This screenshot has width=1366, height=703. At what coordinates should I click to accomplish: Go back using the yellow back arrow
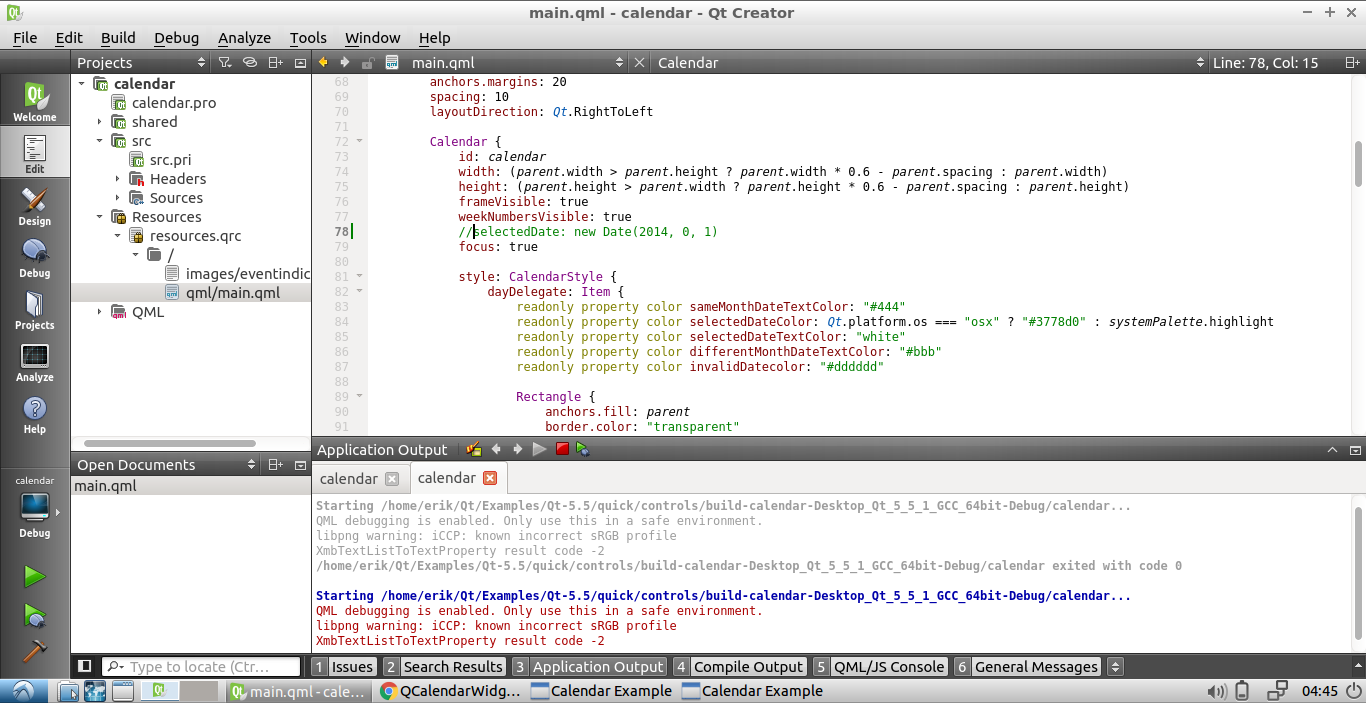324,62
